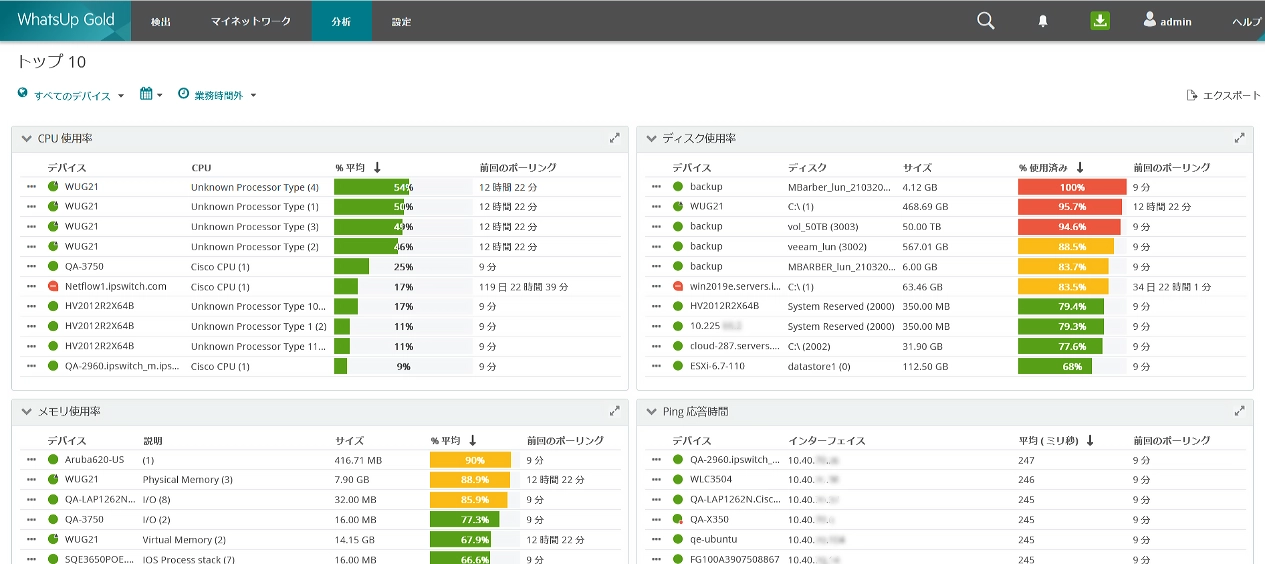Open the calendar date range dropdown
The image size is (1265, 564).
click(x=151, y=94)
